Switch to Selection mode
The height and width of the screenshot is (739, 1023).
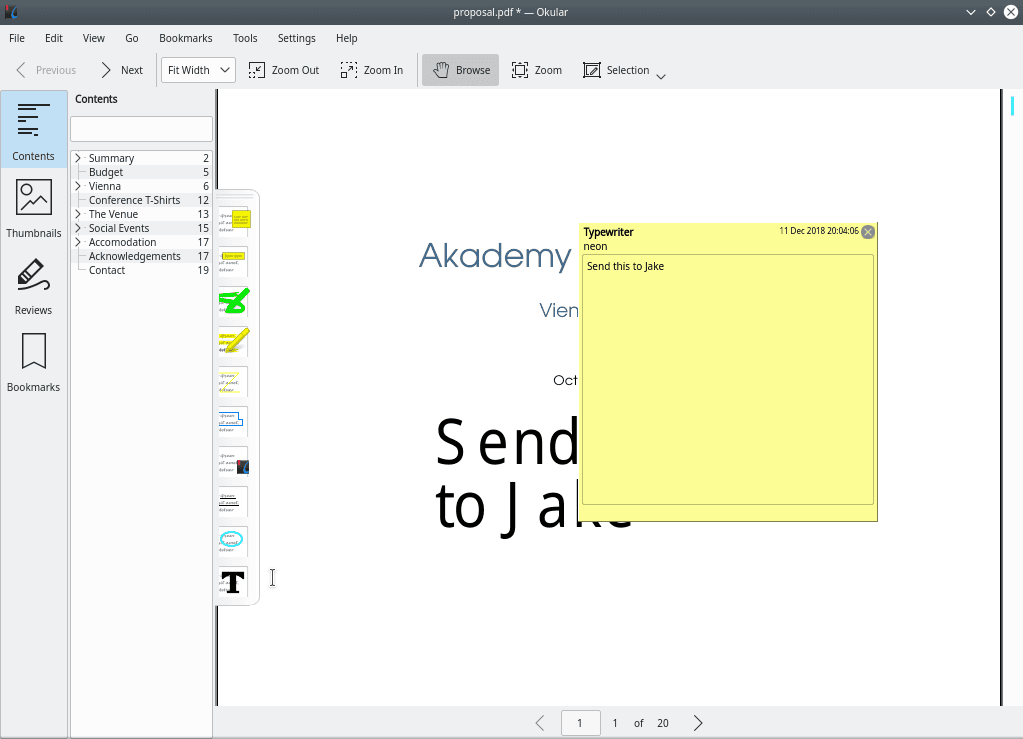coord(616,70)
